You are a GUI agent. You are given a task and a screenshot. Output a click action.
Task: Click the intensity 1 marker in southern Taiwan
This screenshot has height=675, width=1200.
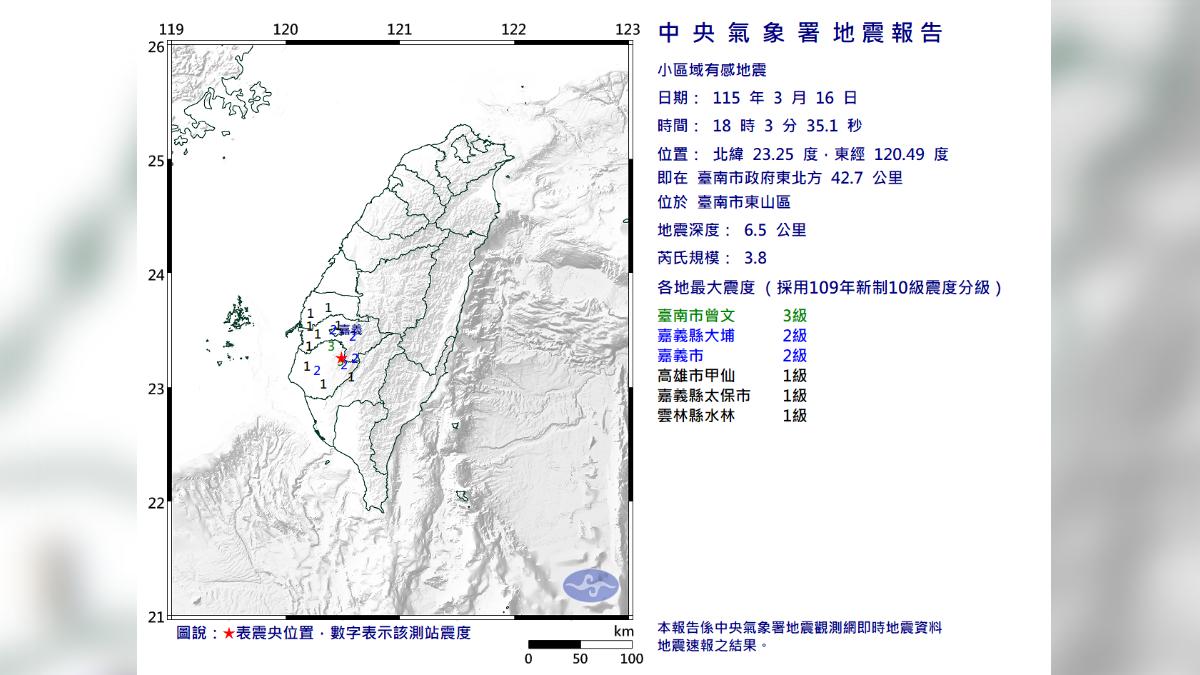point(323,384)
